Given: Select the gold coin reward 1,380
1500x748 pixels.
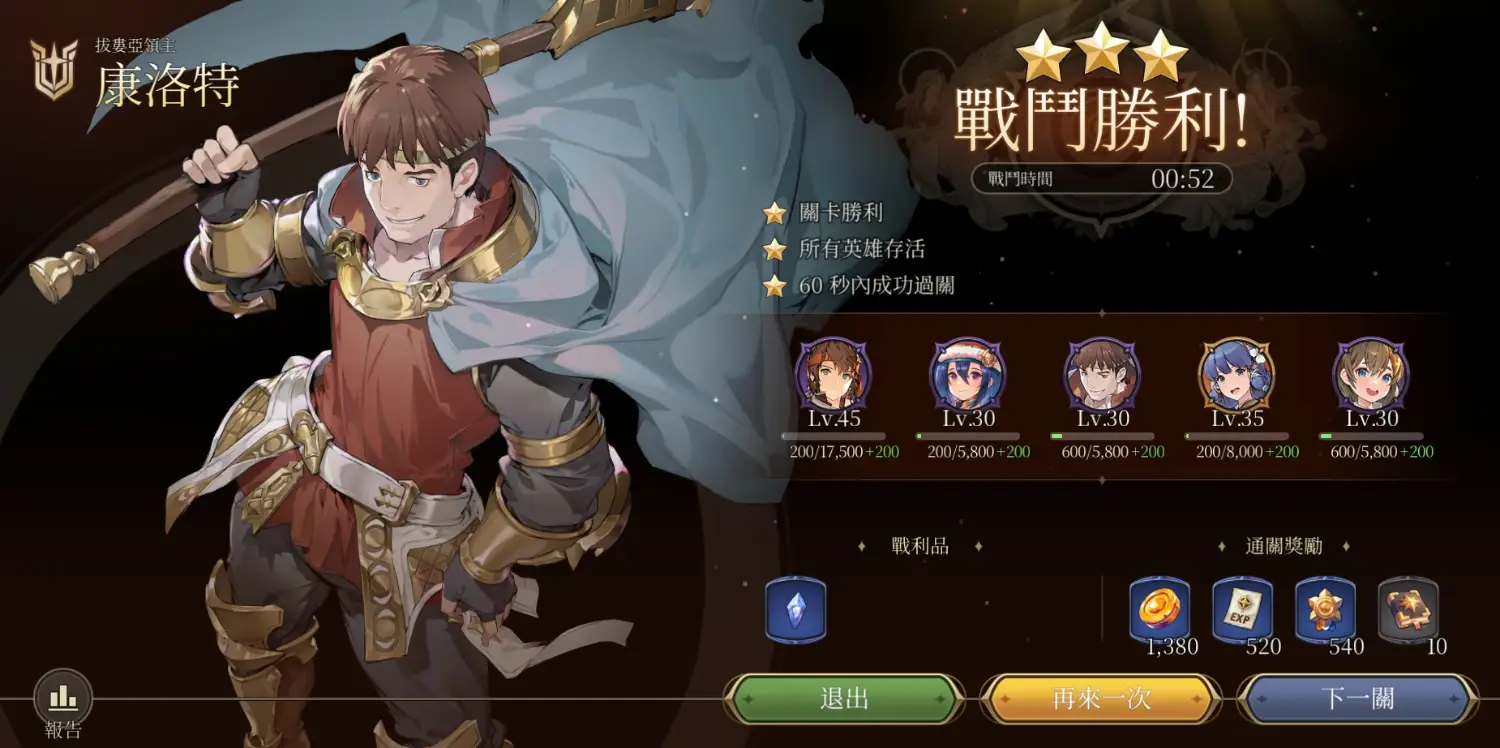Looking at the screenshot, I should pyautogui.click(x=1160, y=609).
